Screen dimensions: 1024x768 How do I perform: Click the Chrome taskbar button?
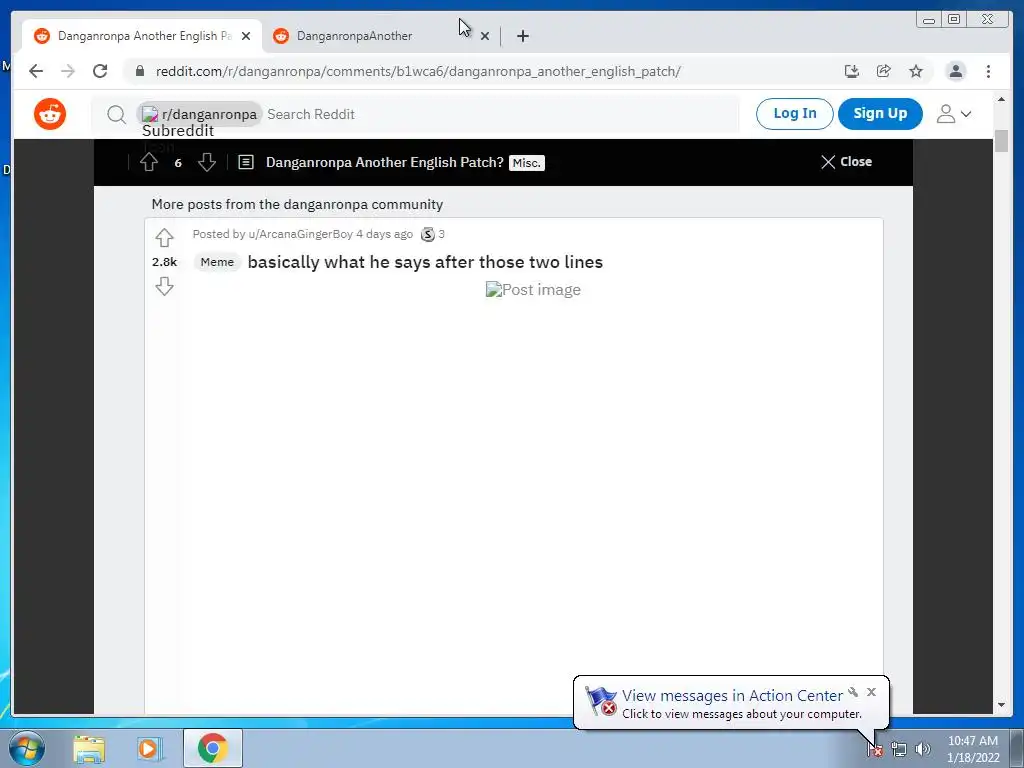[212, 748]
